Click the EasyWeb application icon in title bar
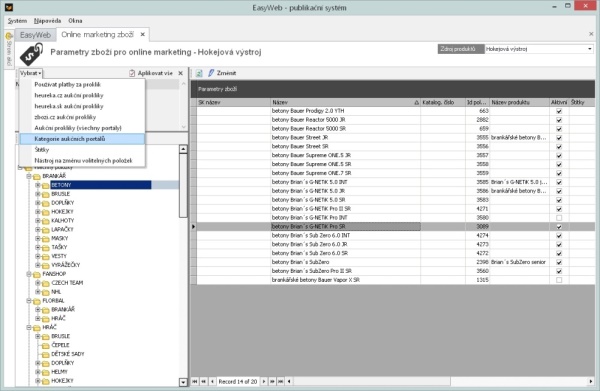 click(x=9, y=7)
